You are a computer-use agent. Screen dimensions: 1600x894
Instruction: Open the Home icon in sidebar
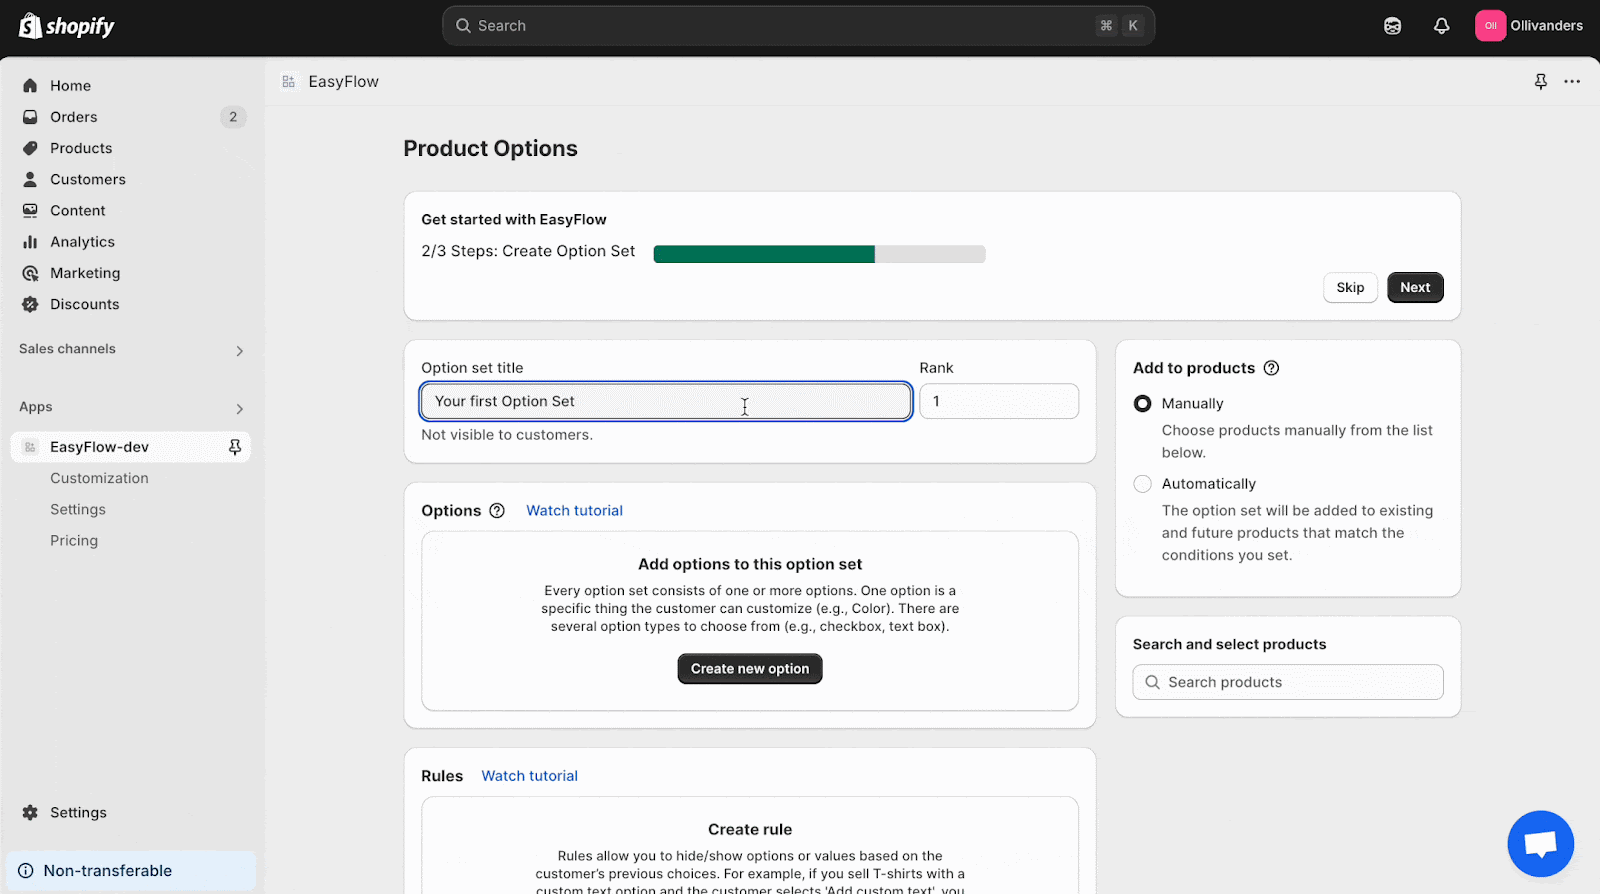point(30,86)
